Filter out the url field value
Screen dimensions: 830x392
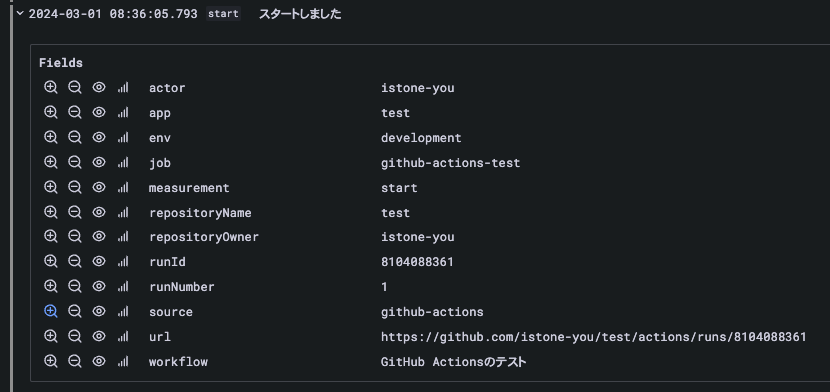pos(75,336)
